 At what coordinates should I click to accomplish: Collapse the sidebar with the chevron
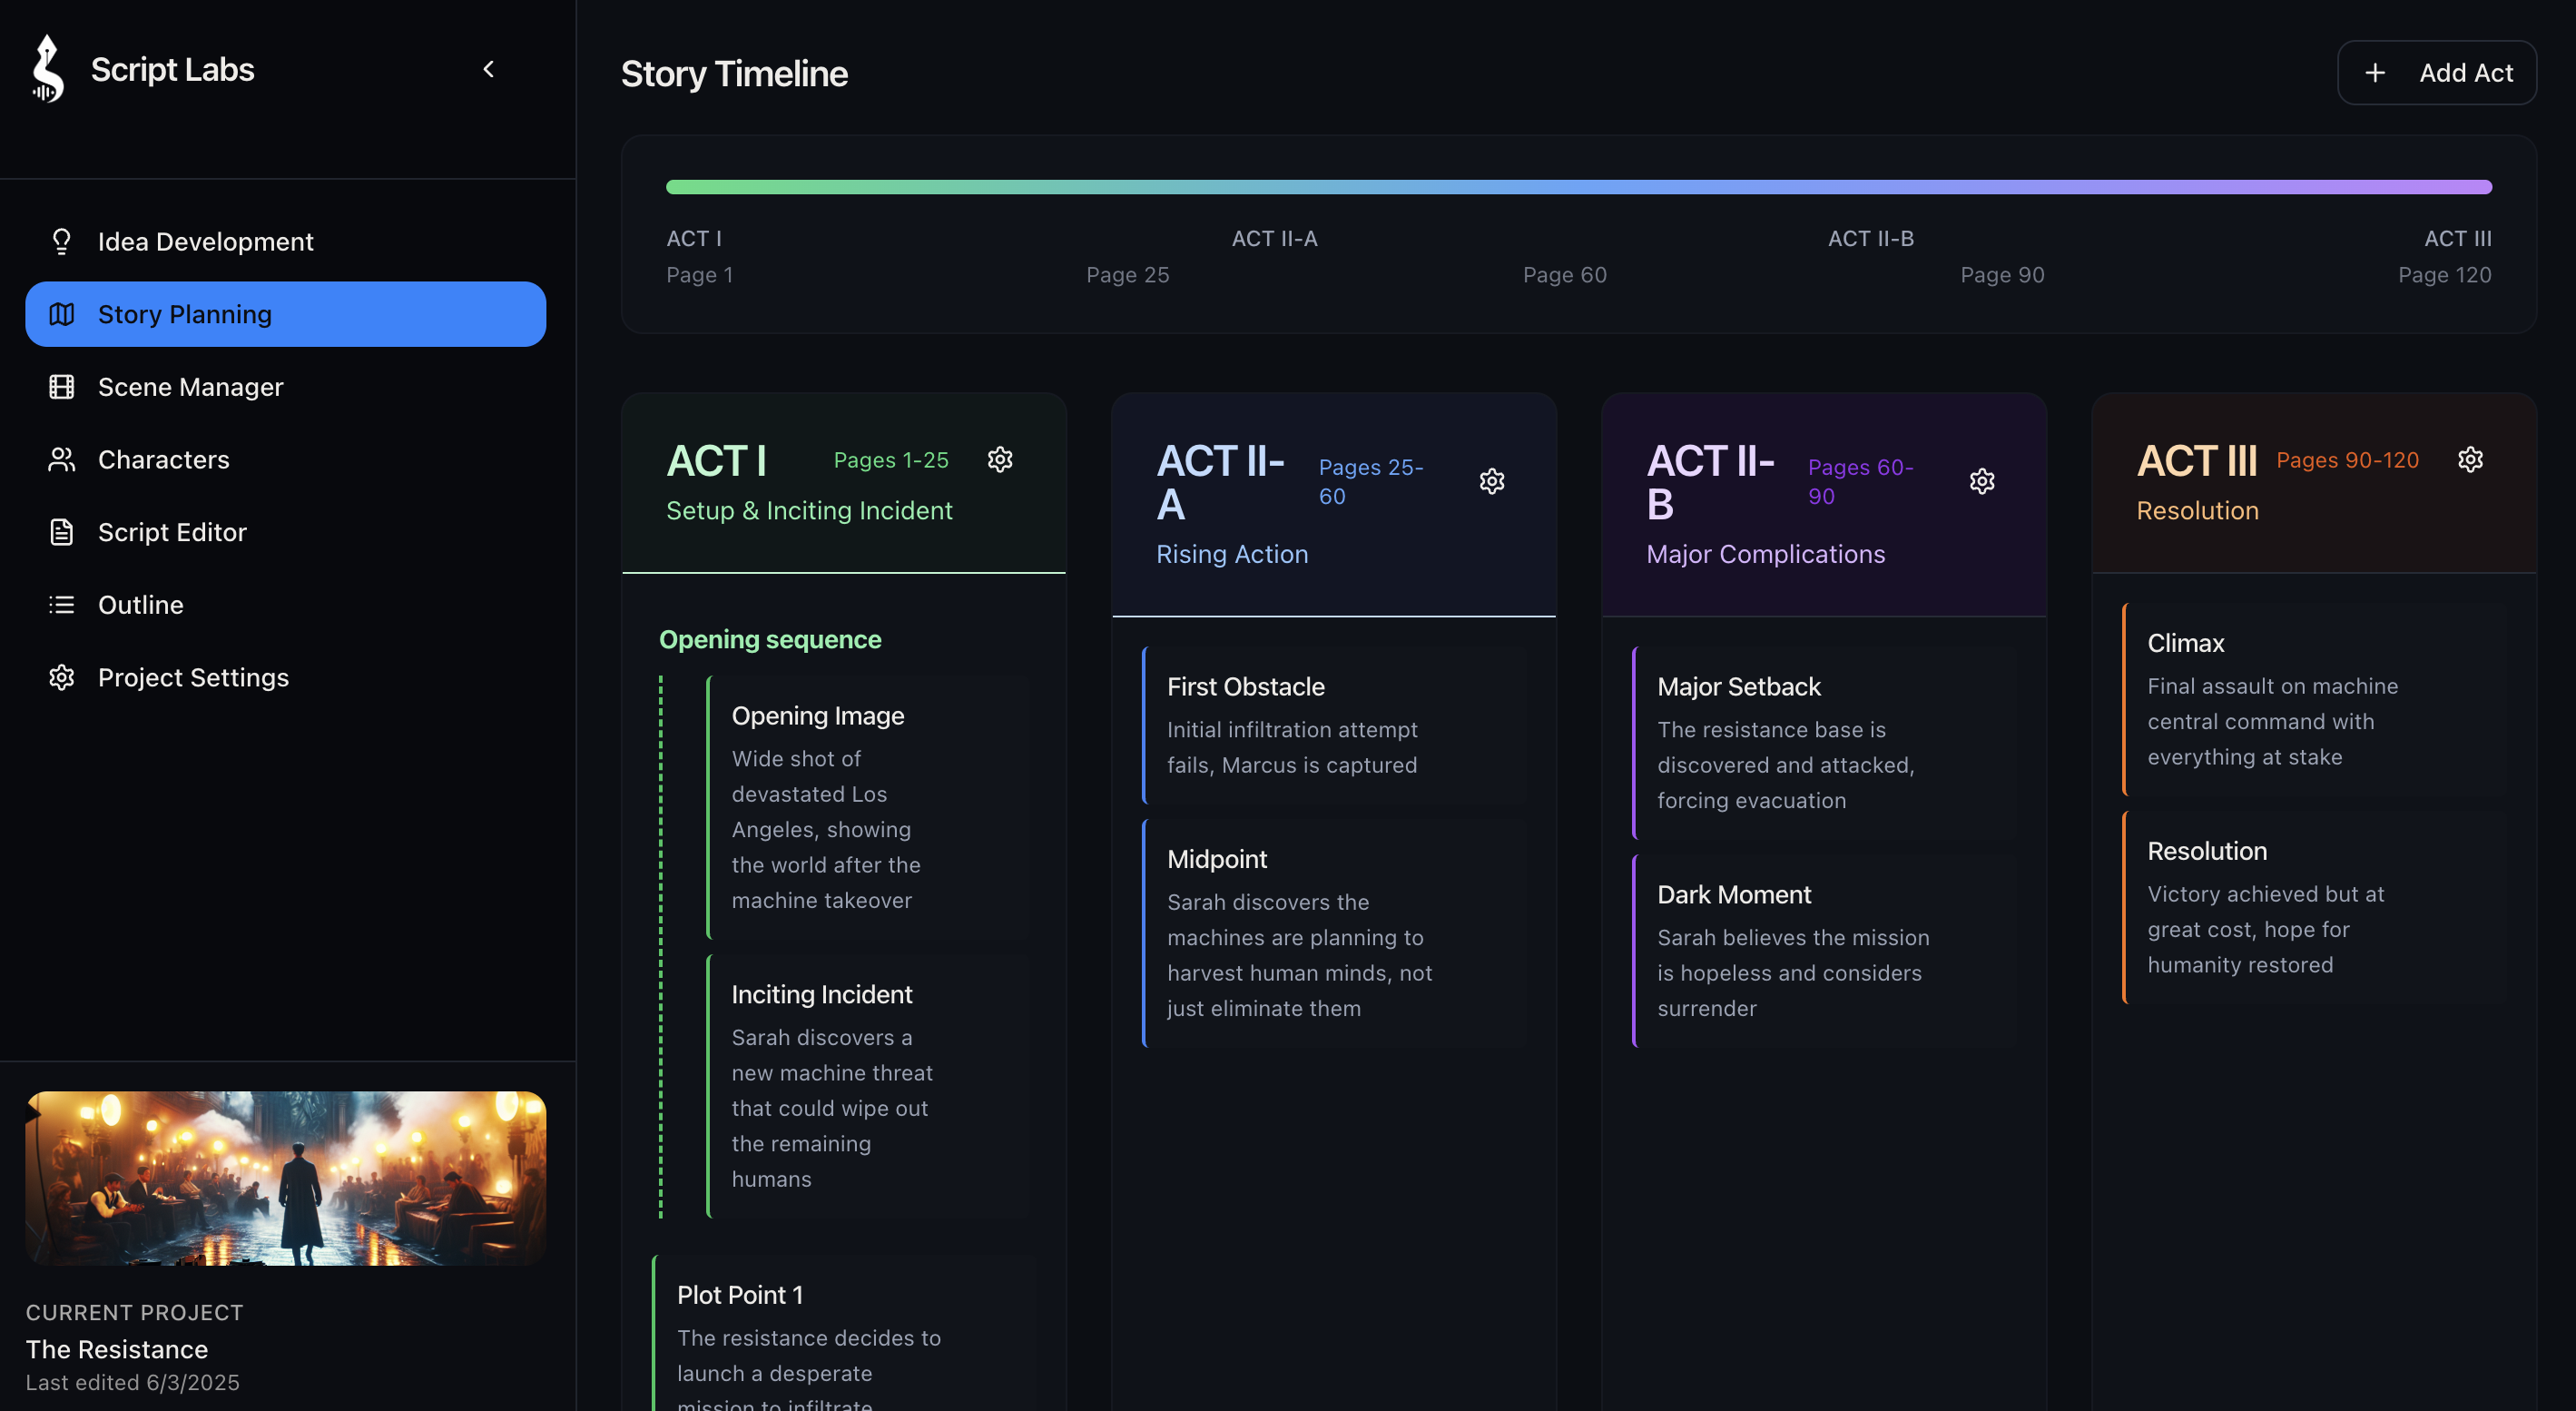pos(489,69)
